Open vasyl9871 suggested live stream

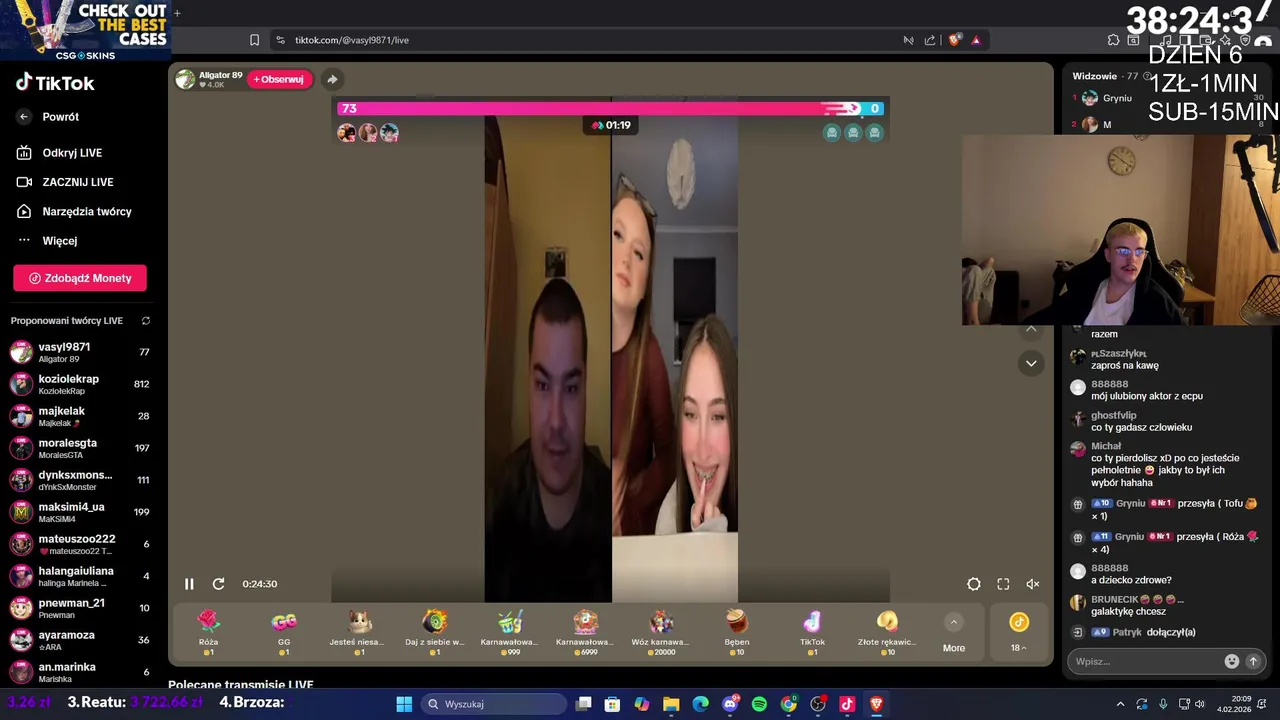(x=80, y=352)
